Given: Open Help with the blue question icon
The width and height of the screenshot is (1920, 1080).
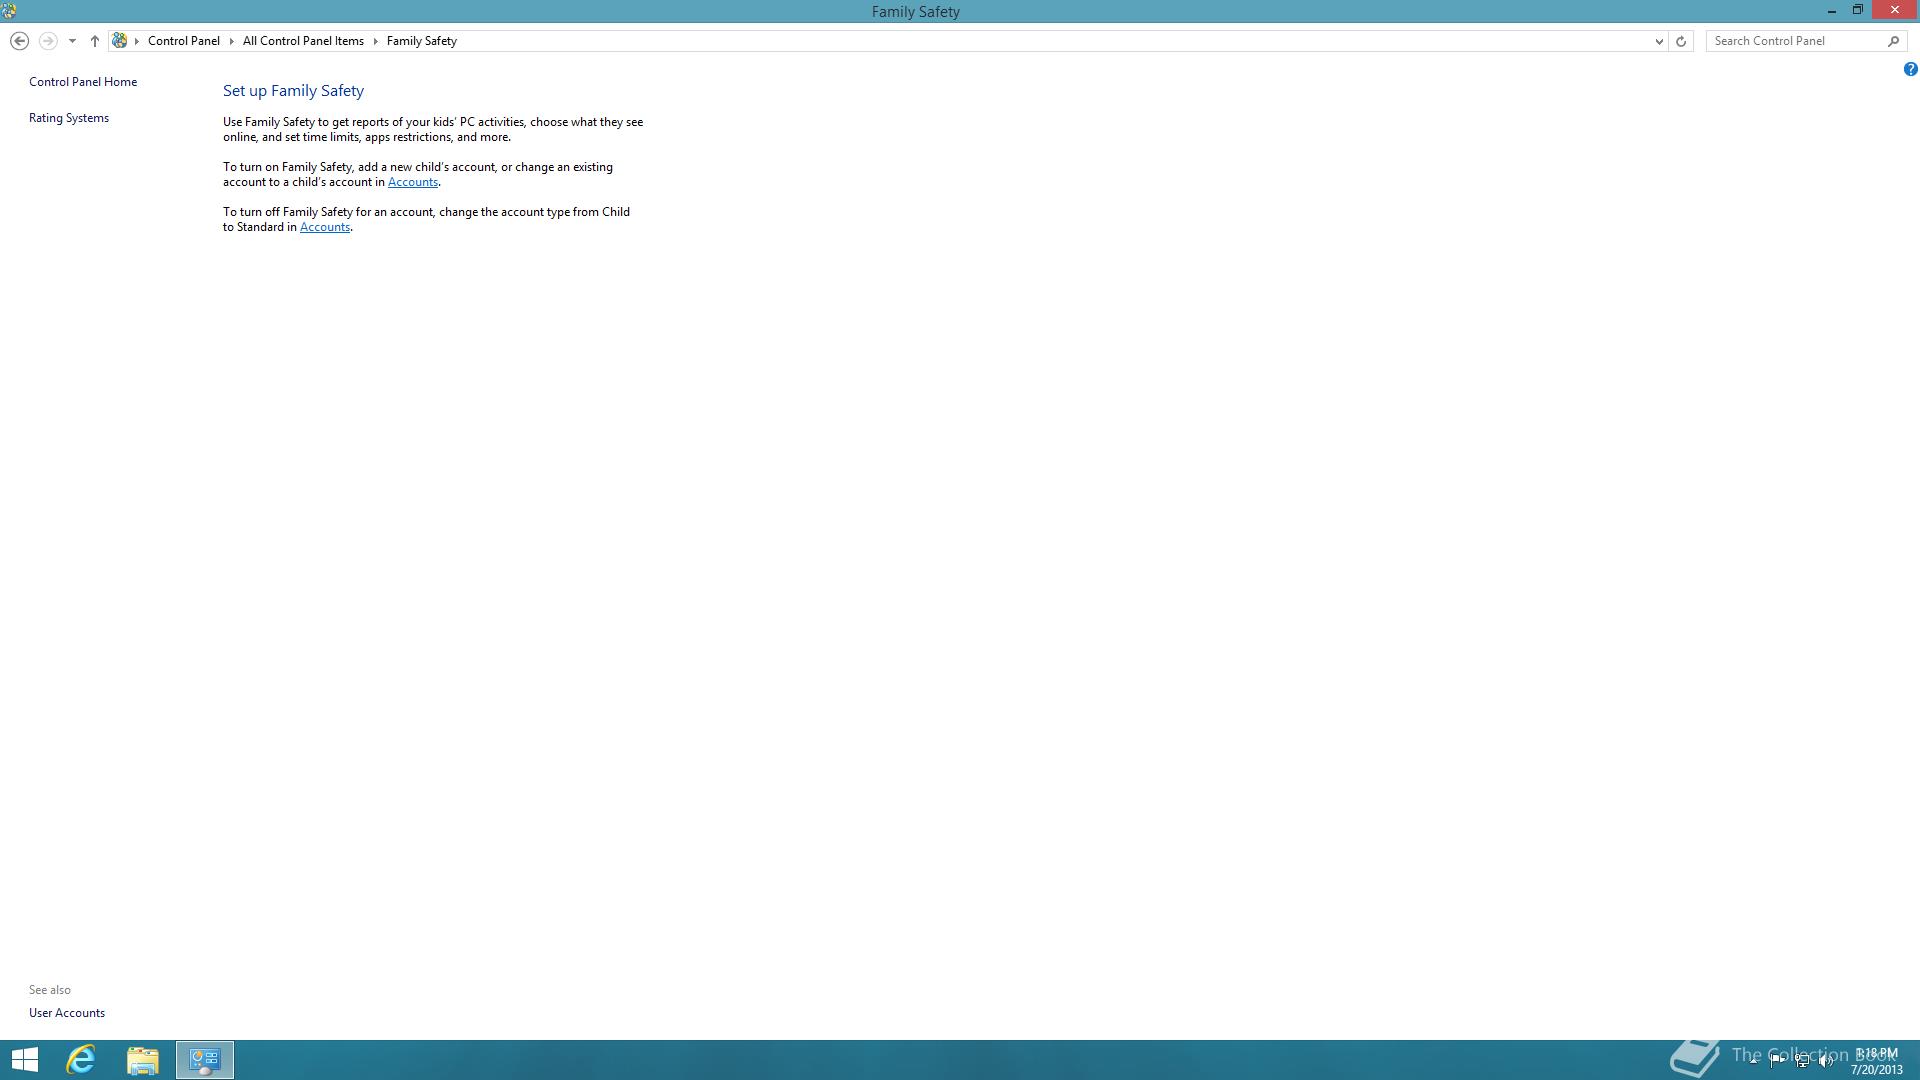Looking at the screenshot, I should pos(1910,69).
